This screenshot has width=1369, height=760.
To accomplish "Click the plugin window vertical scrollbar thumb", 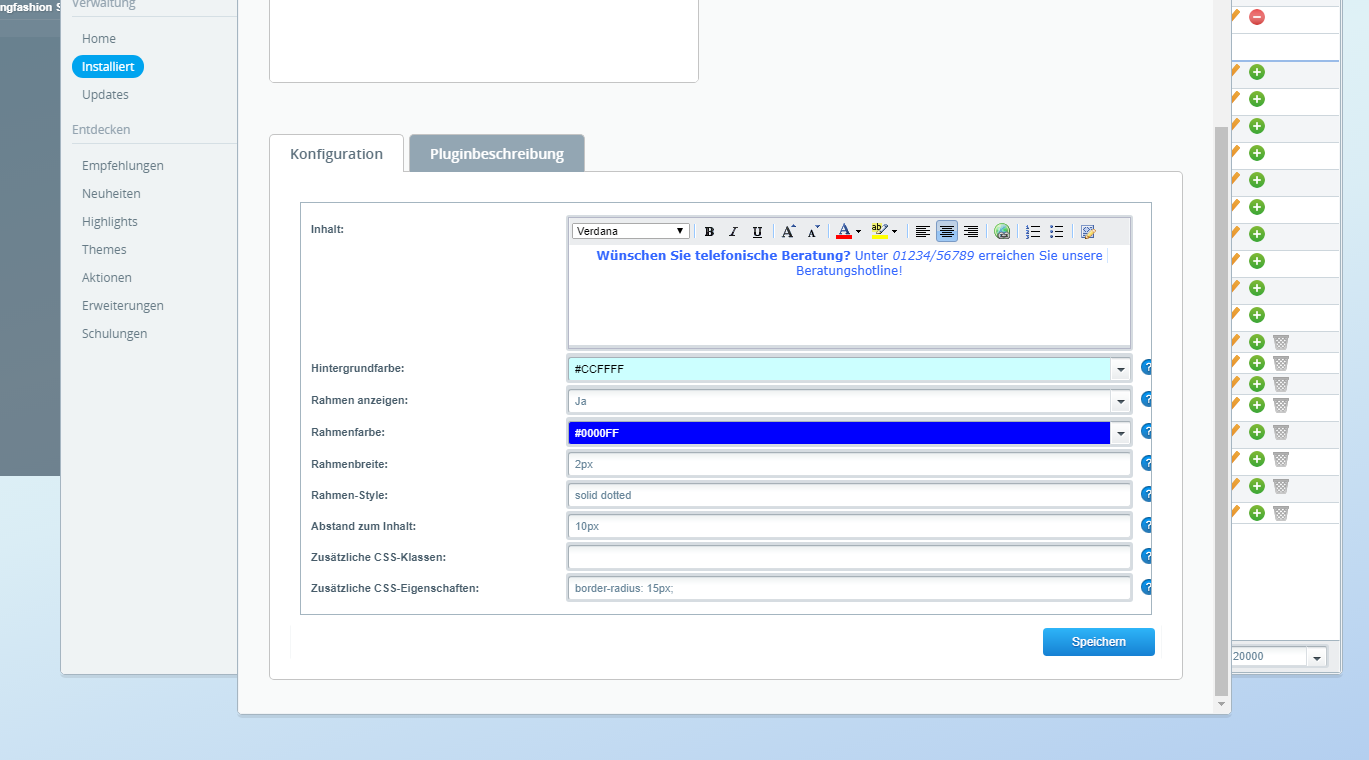I will 1221,410.
